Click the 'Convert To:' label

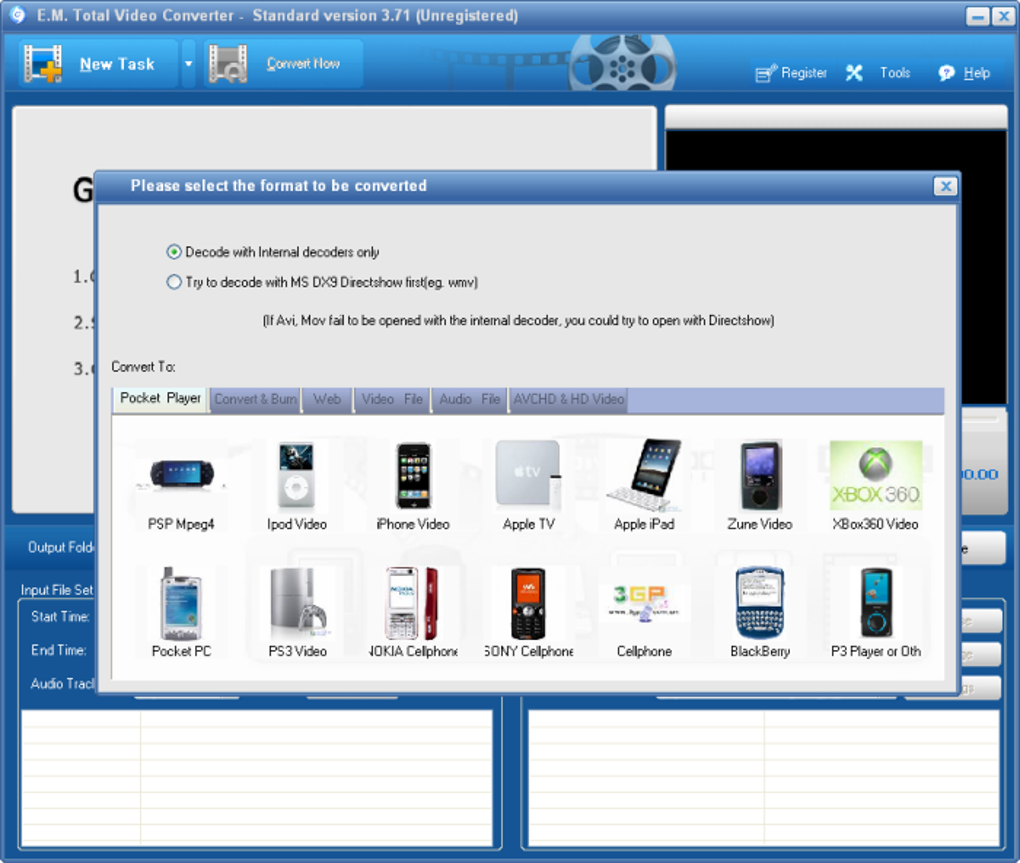point(143,367)
